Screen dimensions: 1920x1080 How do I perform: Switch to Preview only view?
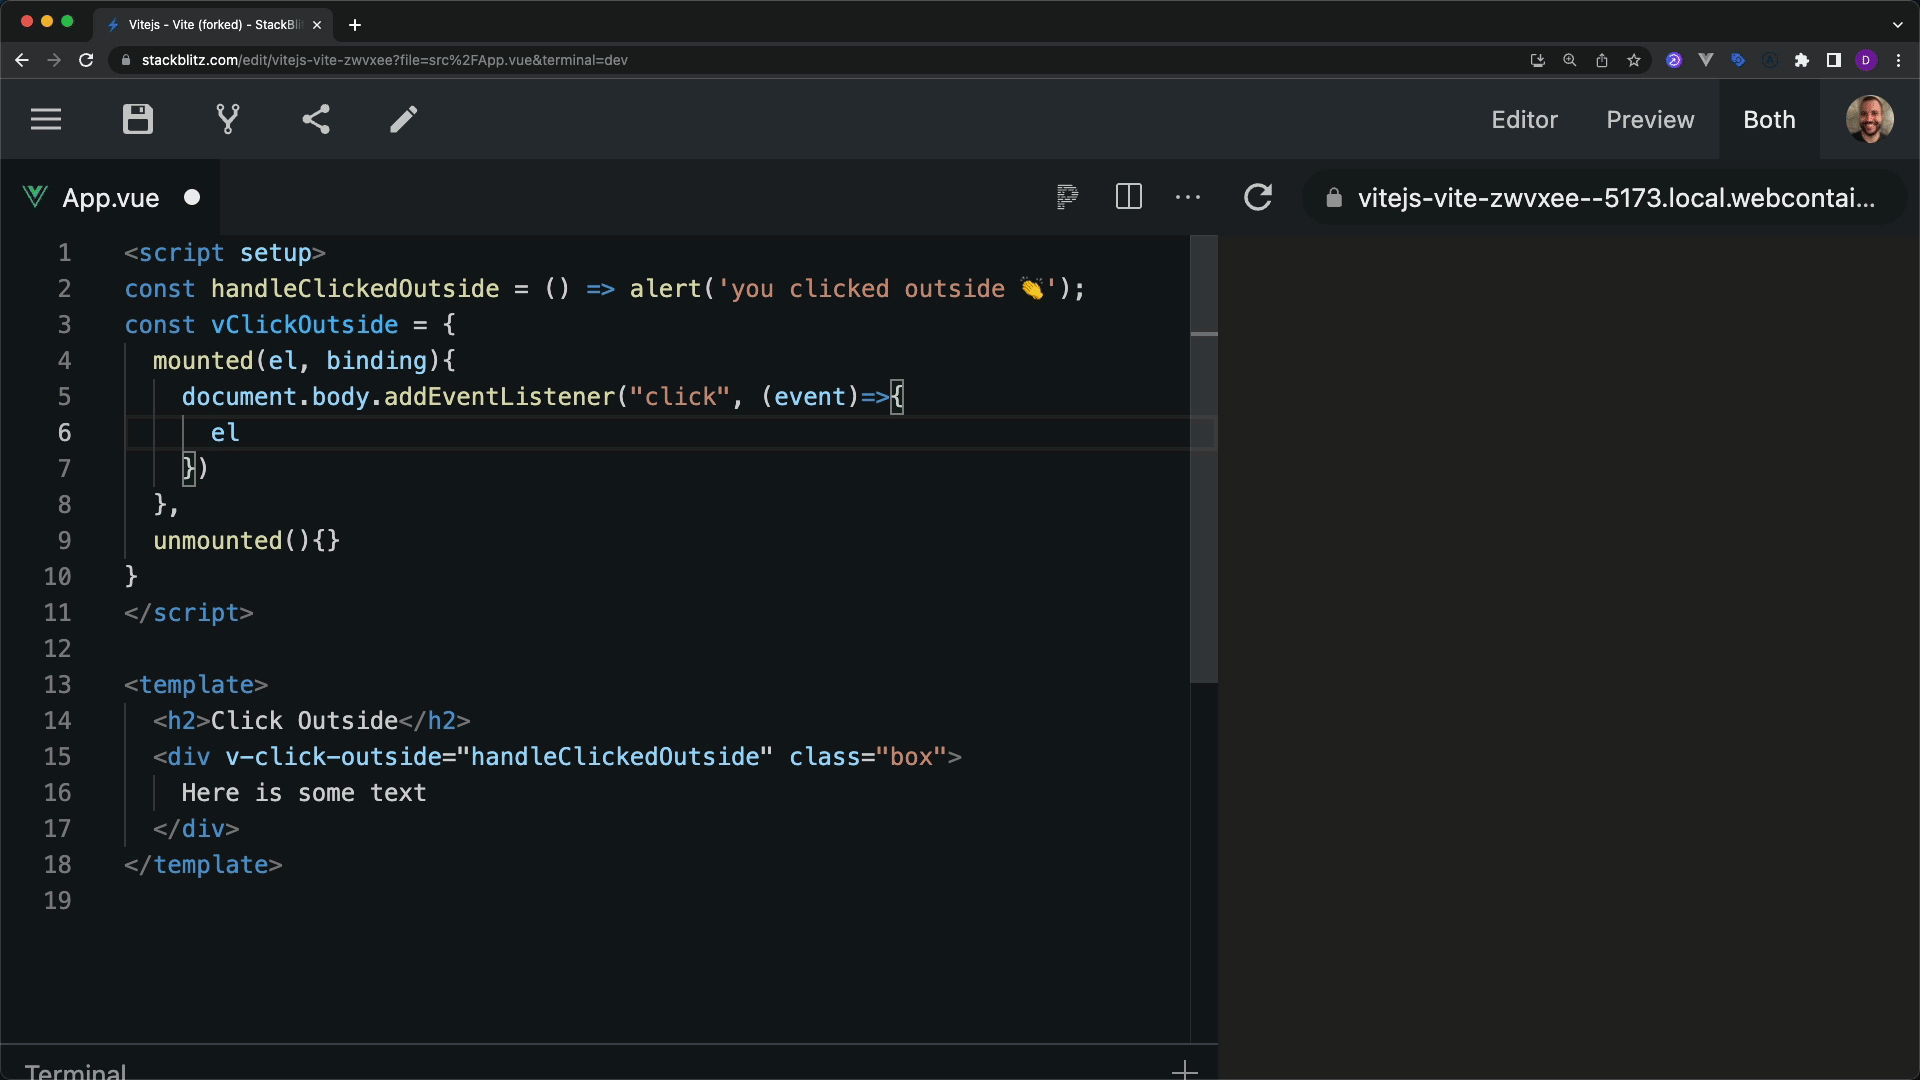click(x=1650, y=120)
